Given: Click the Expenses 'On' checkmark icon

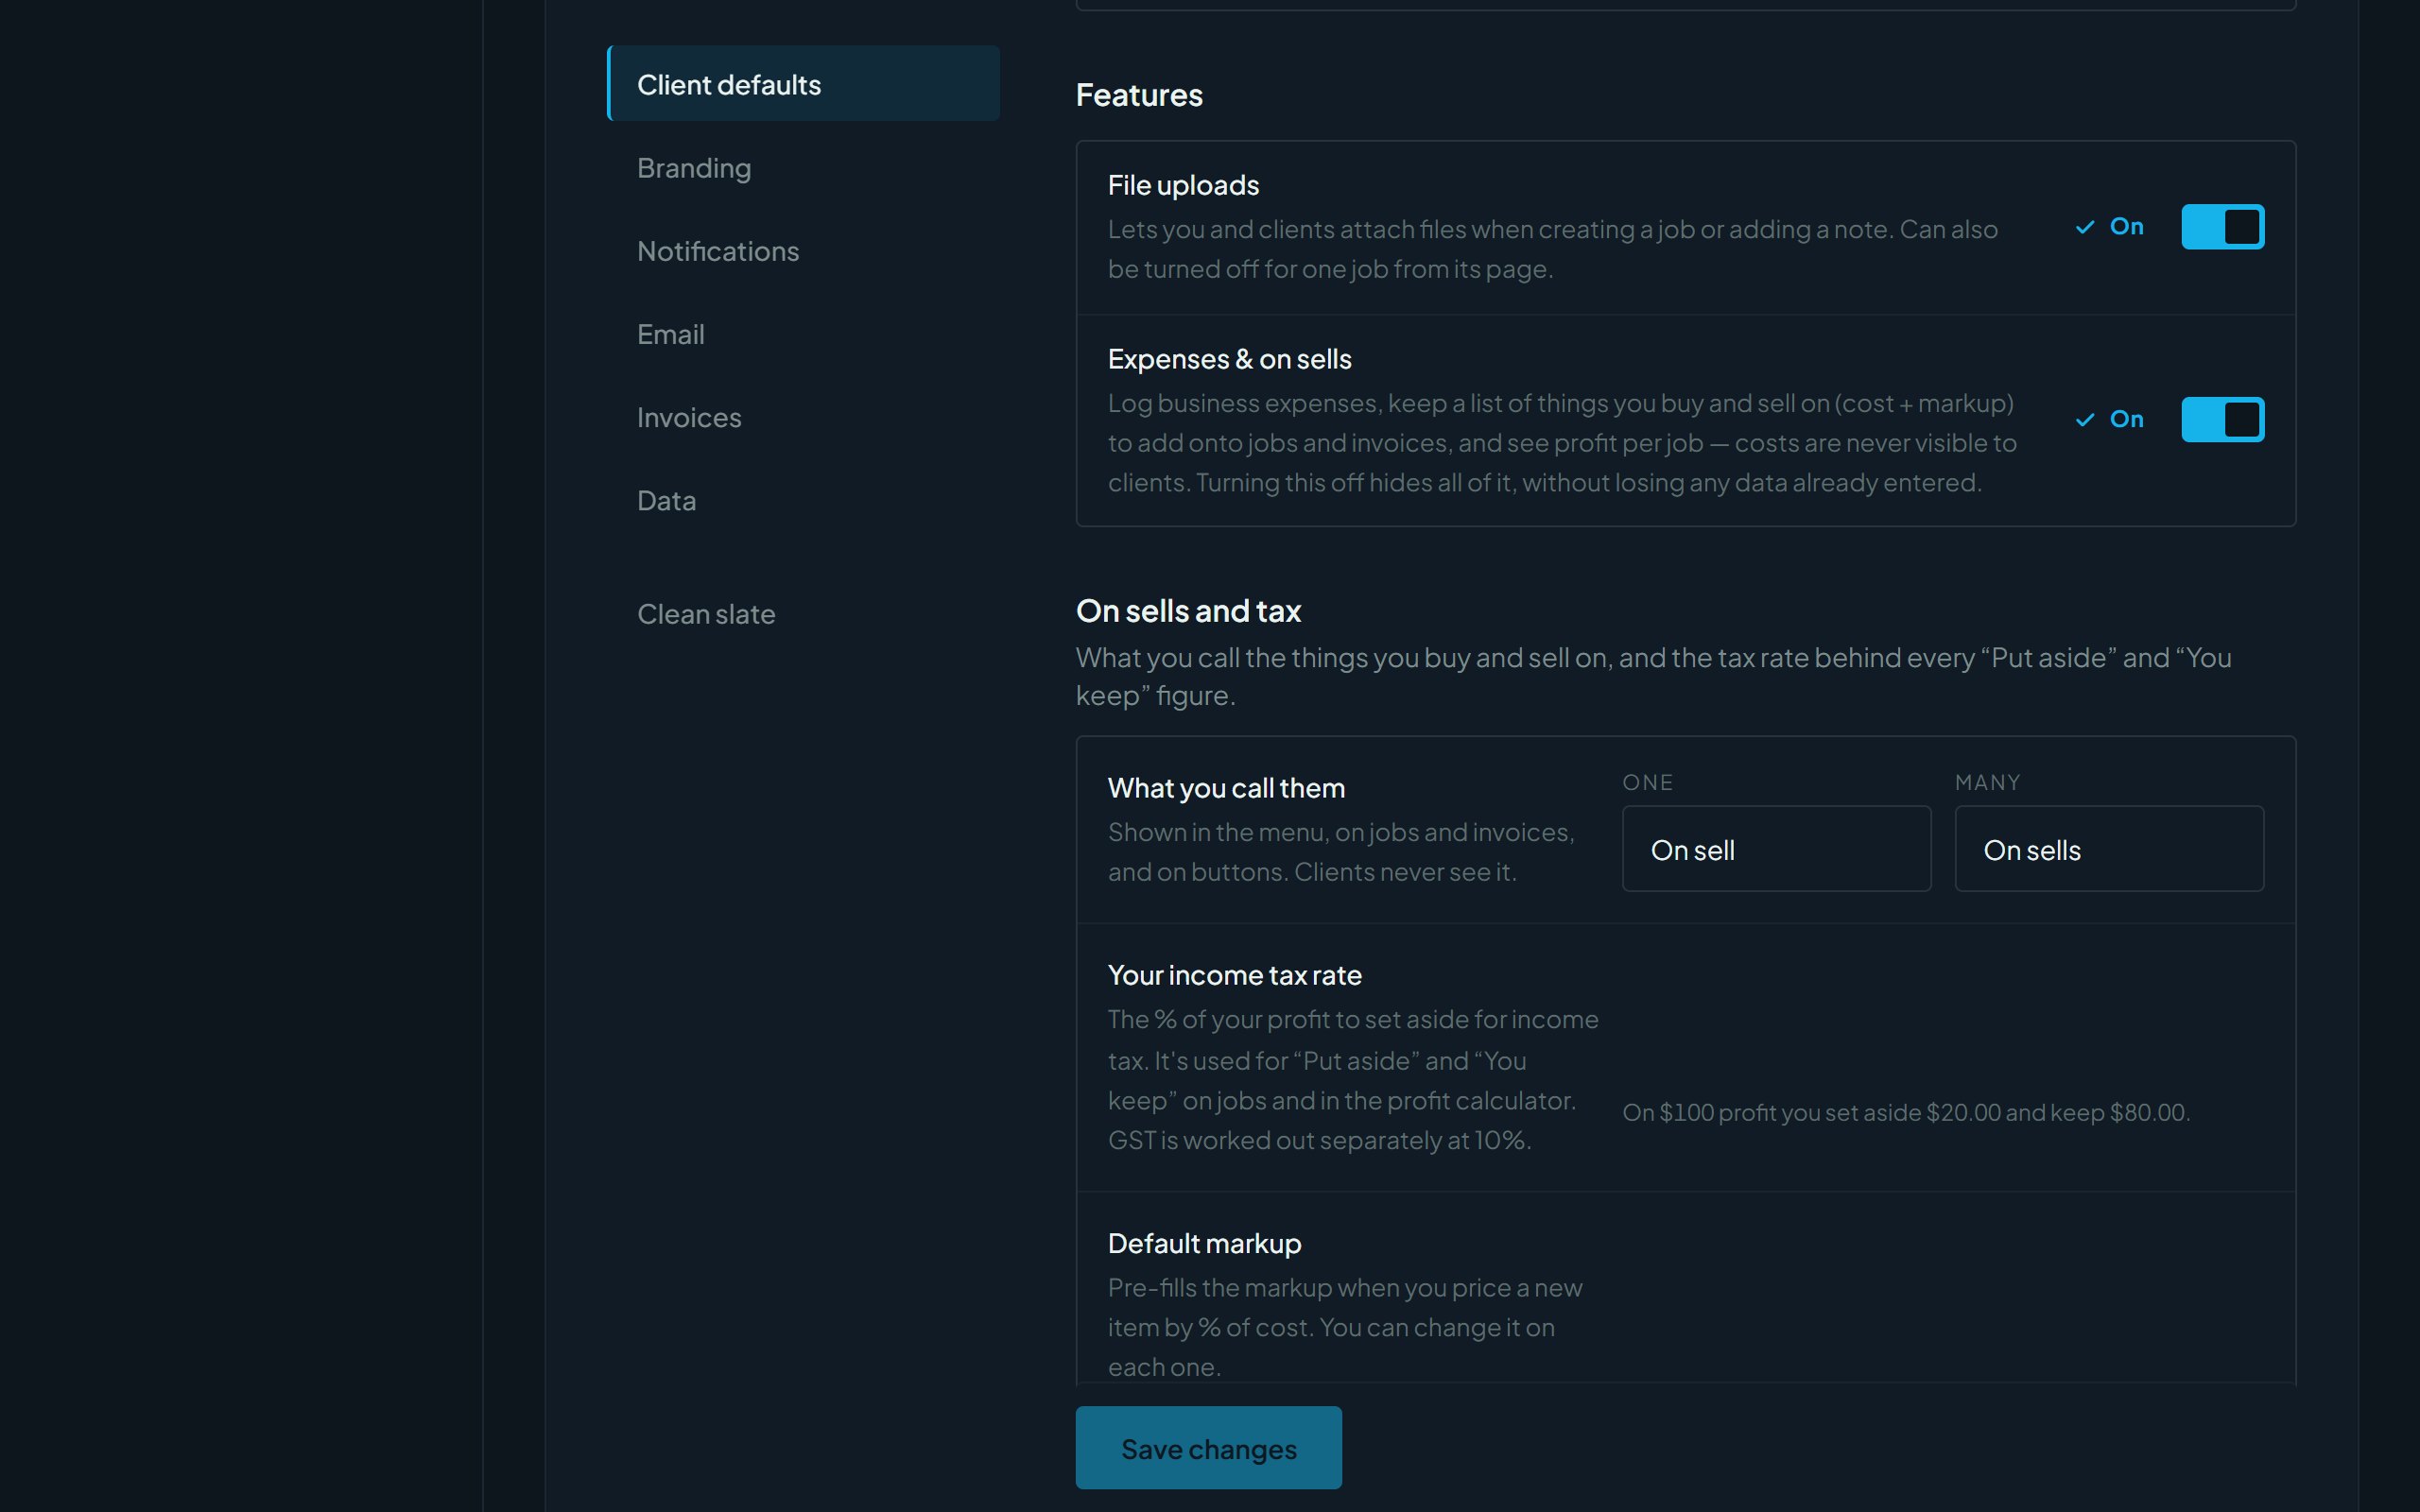Looking at the screenshot, I should [2085, 419].
